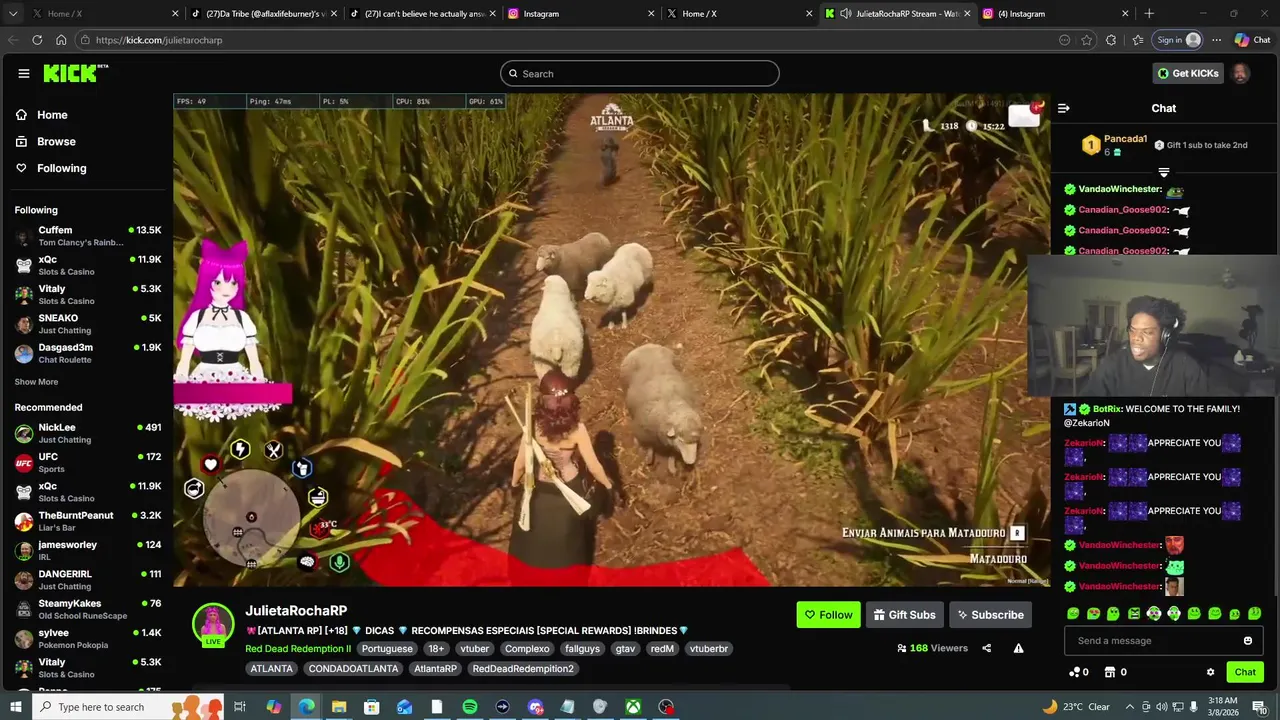Image resolution: width=1280 pixels, height=720 pixels.
Task: Click Red Dead Redemption II category link
Action: [298, 649]
